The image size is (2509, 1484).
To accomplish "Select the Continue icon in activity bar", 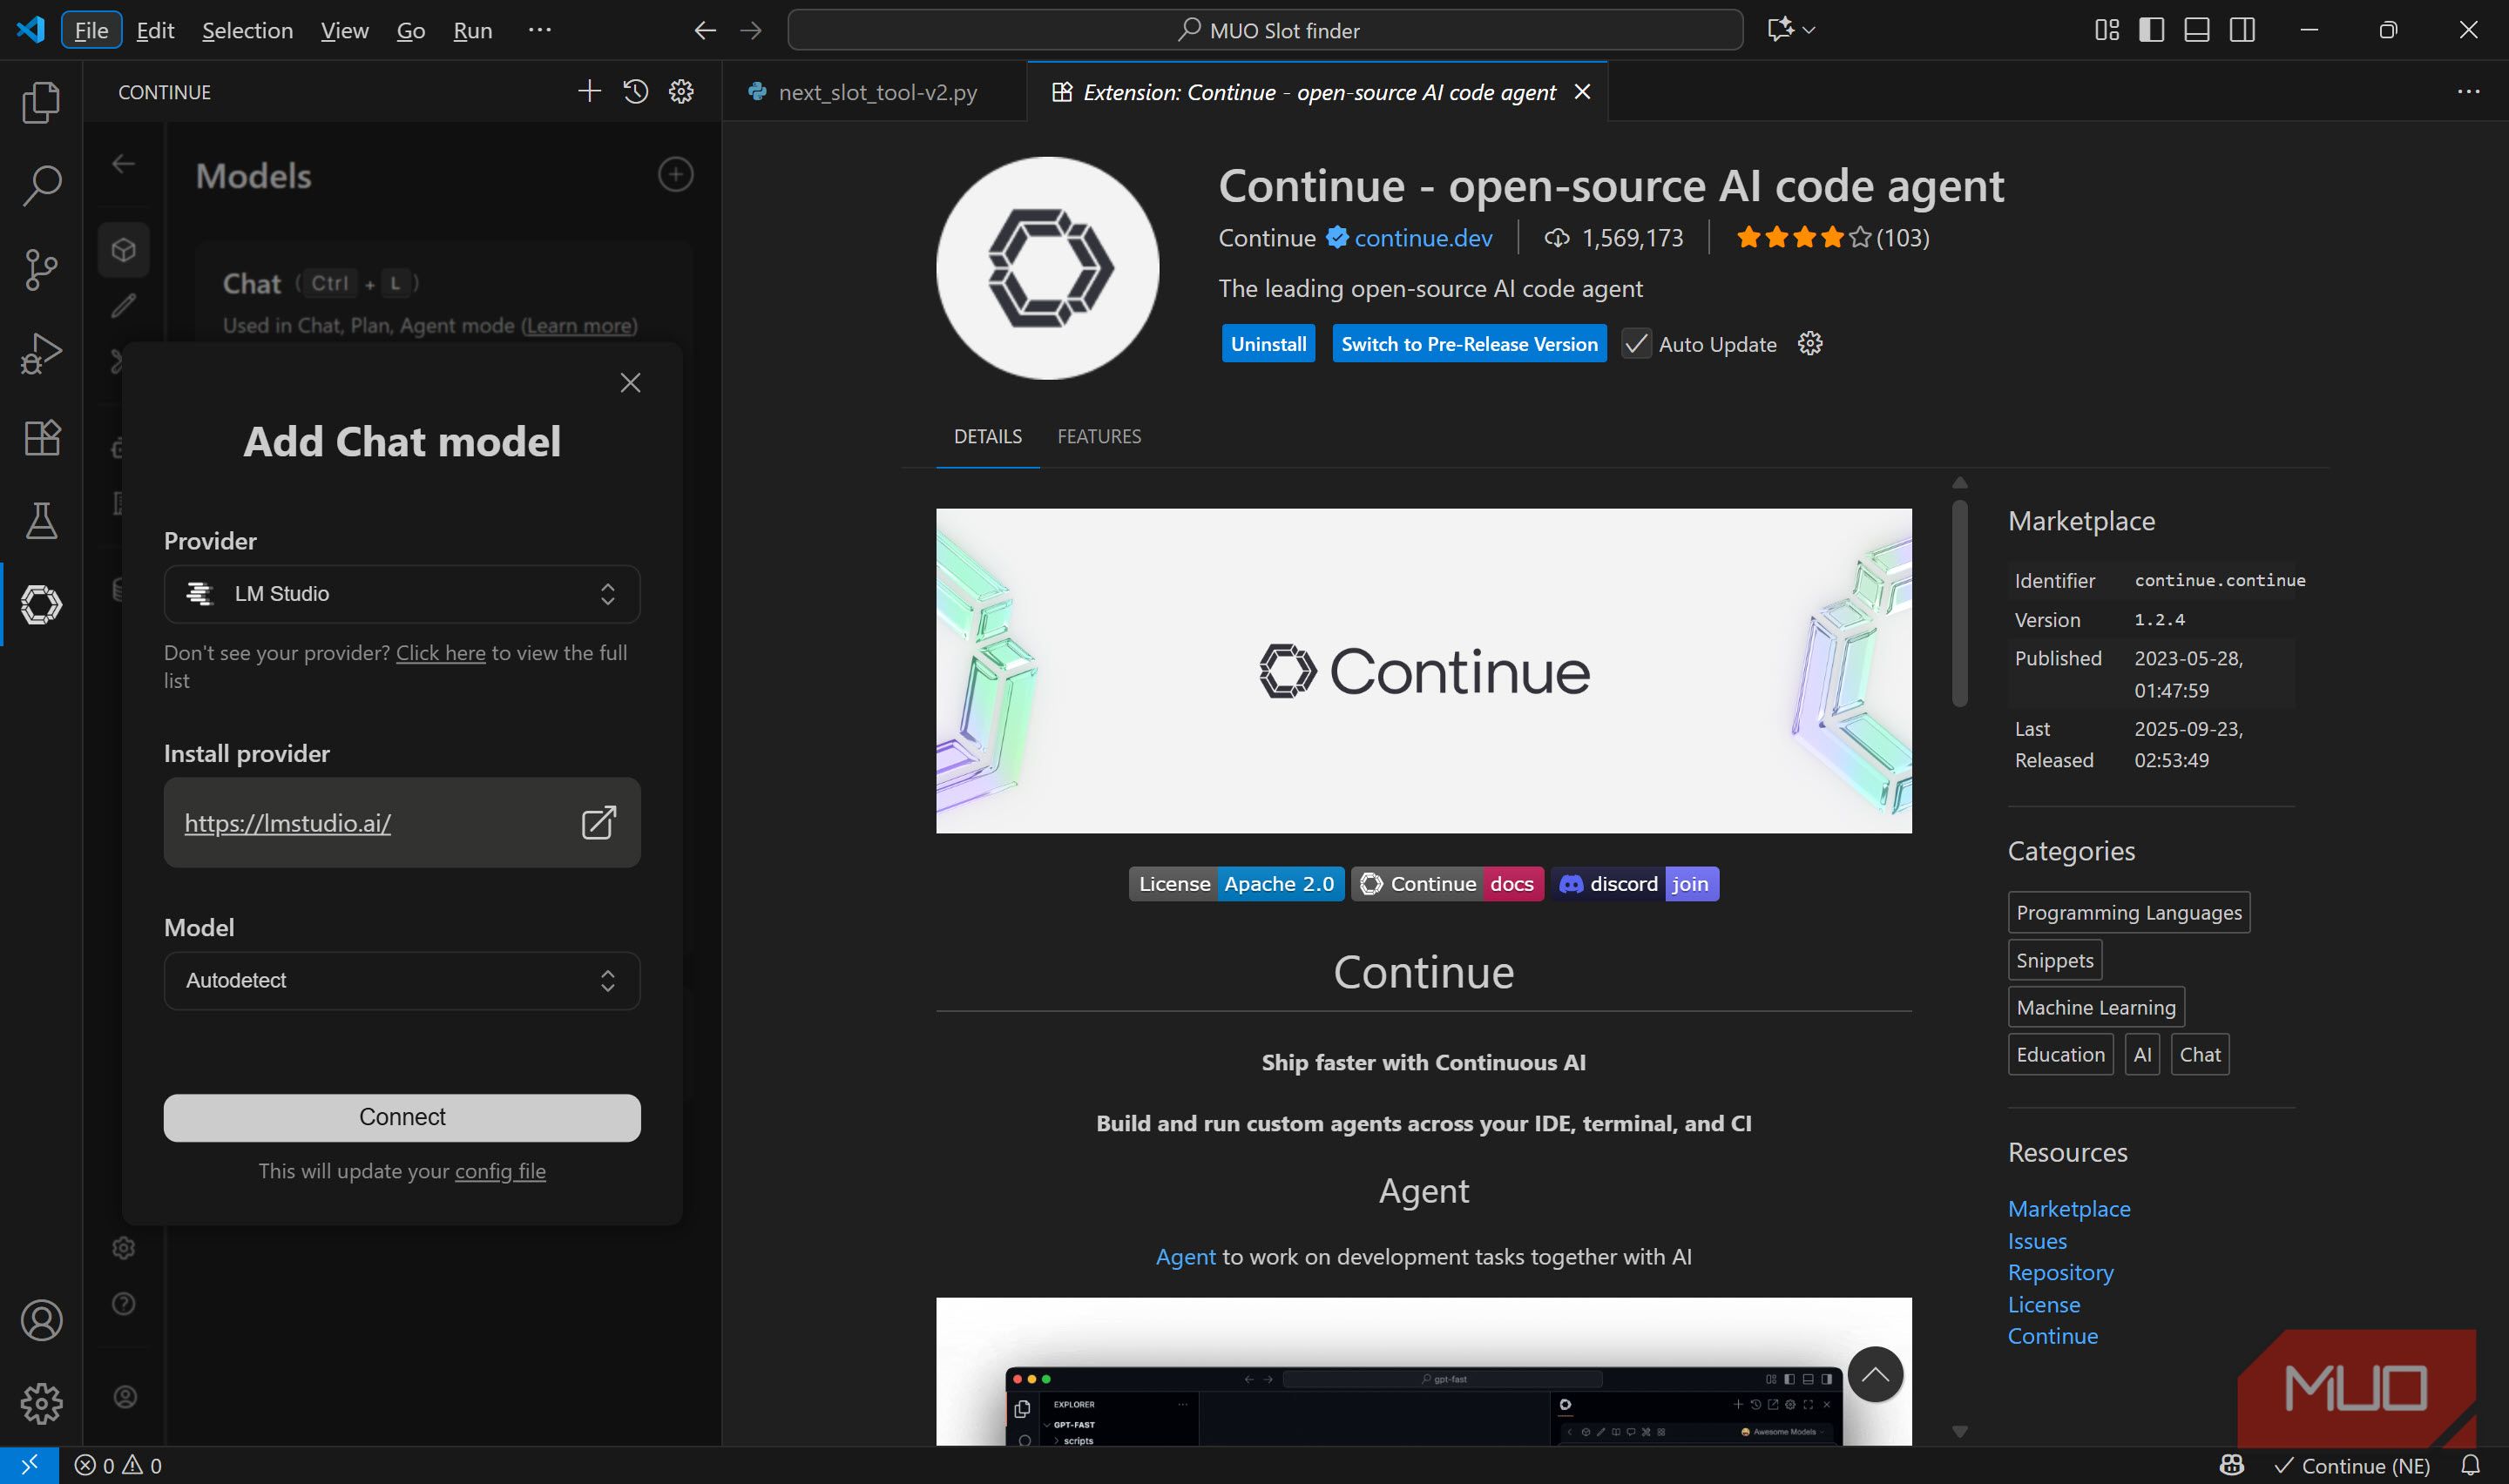I will pyautogui.click(x=41, y=604).
